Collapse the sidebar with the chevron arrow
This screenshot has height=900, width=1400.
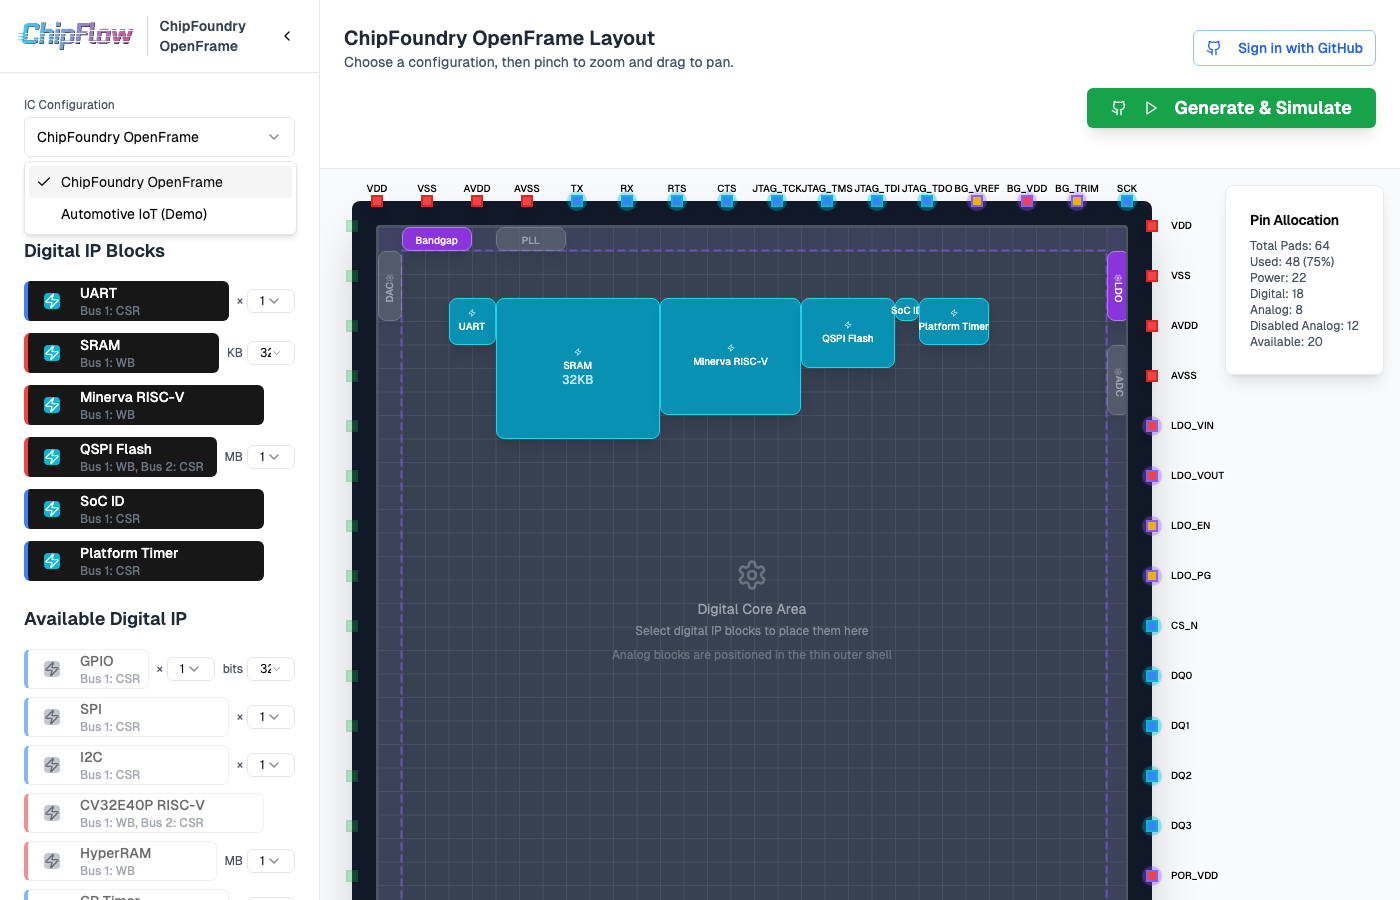click(287, 36)
